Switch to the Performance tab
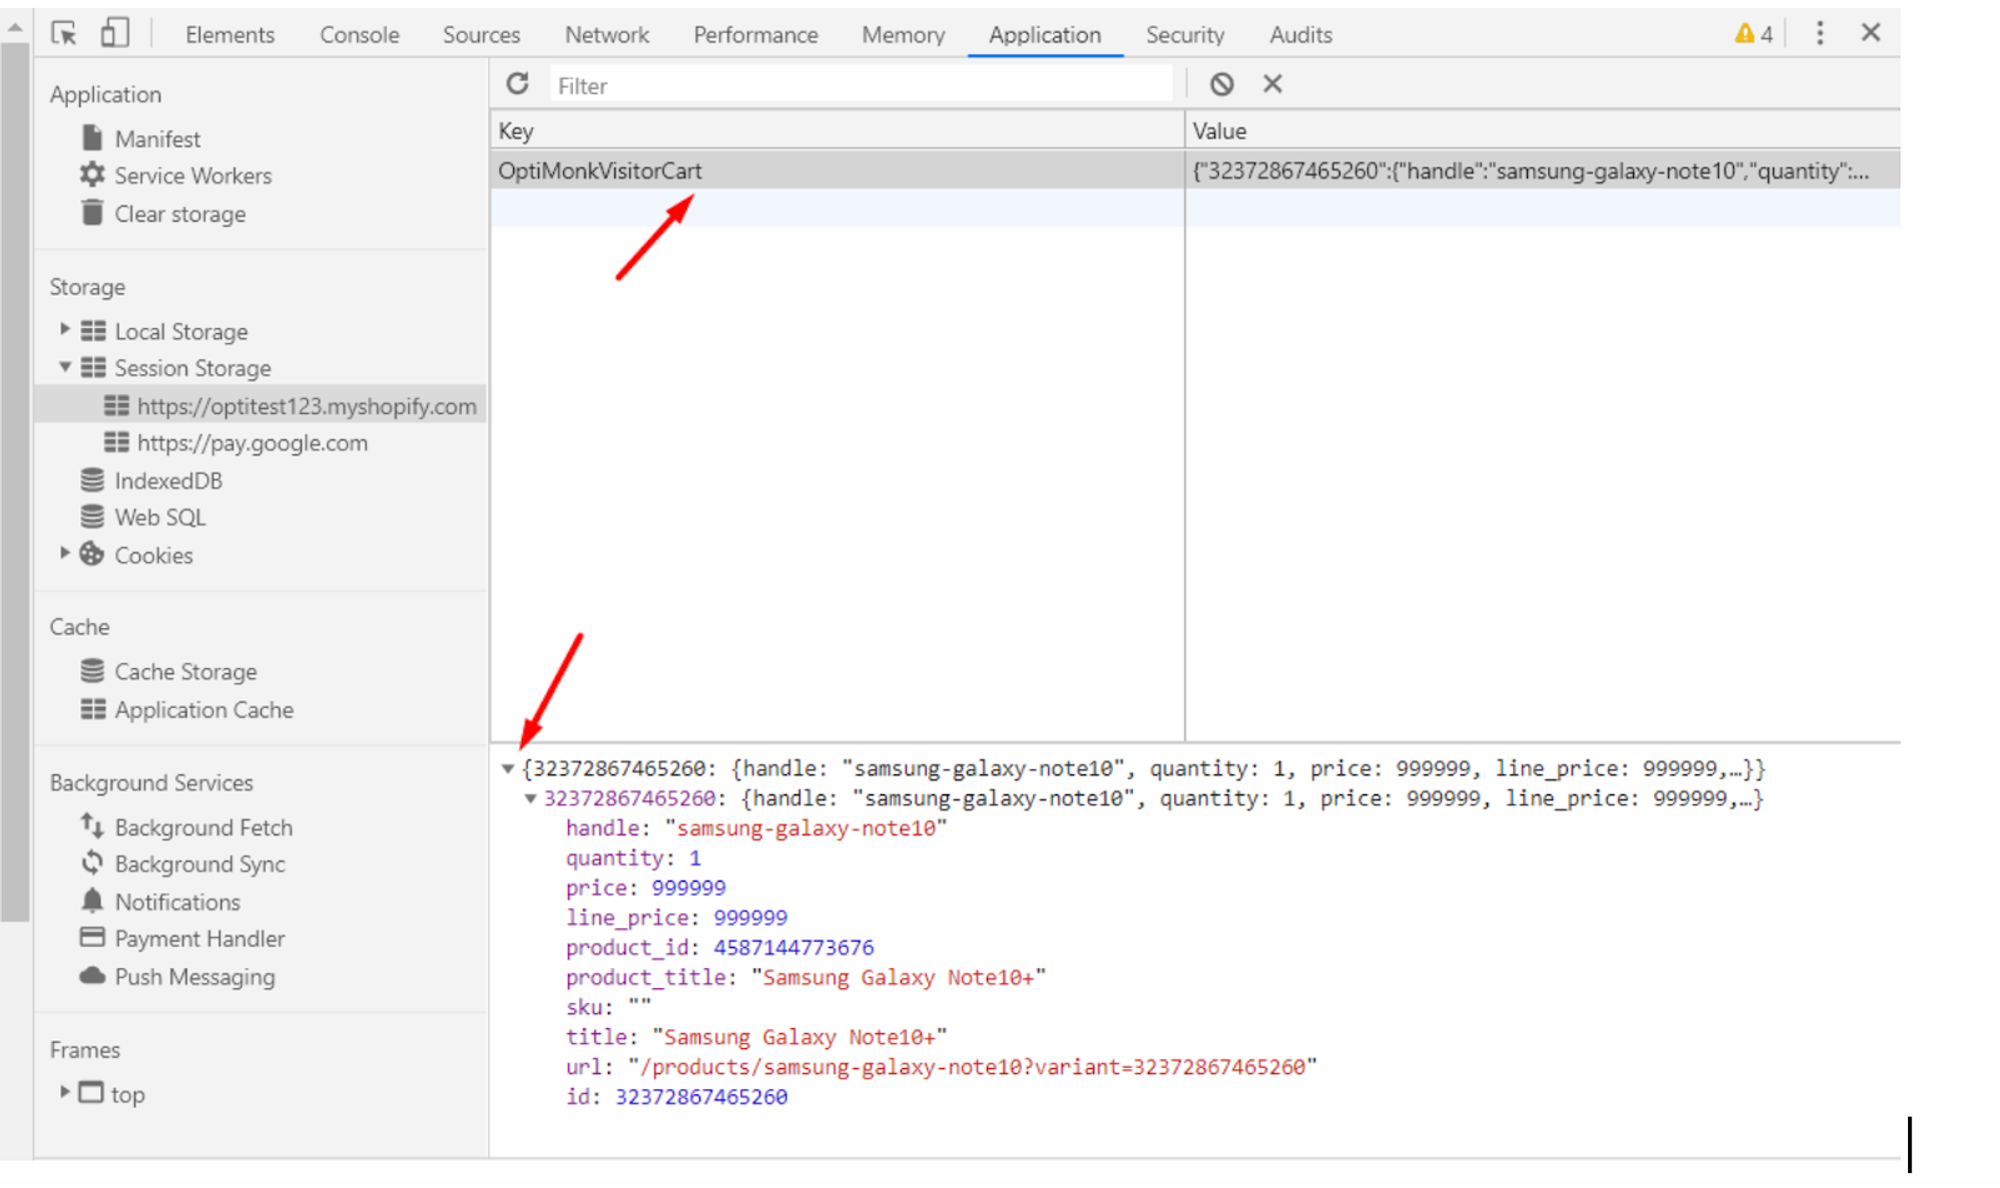This screenshot has width=2000, height=1188. tap(755, 35)
